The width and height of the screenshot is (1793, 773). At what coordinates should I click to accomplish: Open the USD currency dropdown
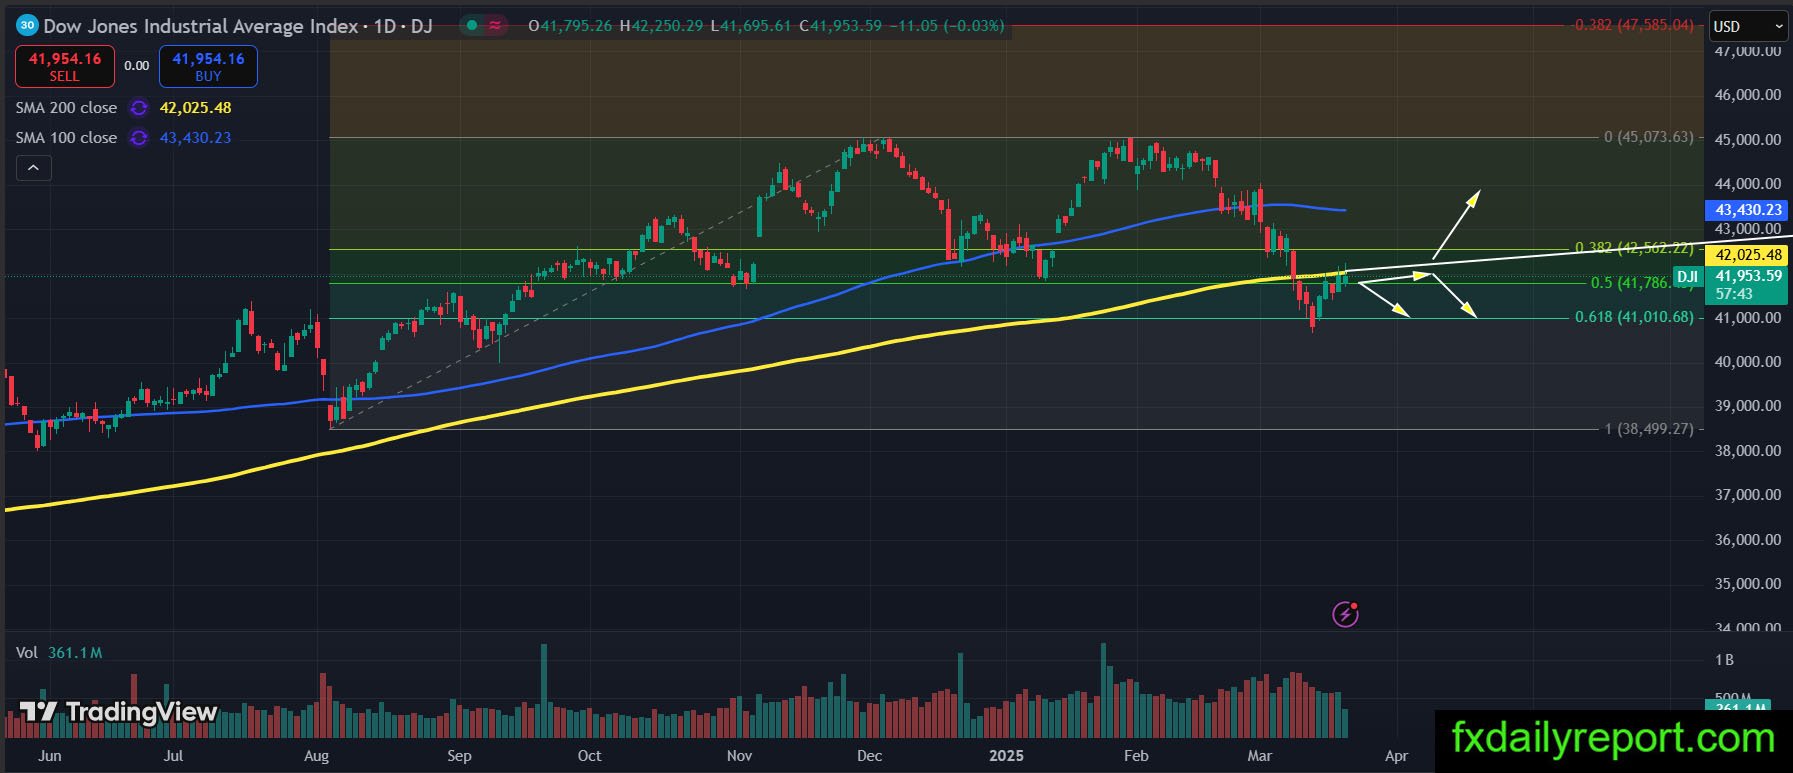click(1748, 26)
